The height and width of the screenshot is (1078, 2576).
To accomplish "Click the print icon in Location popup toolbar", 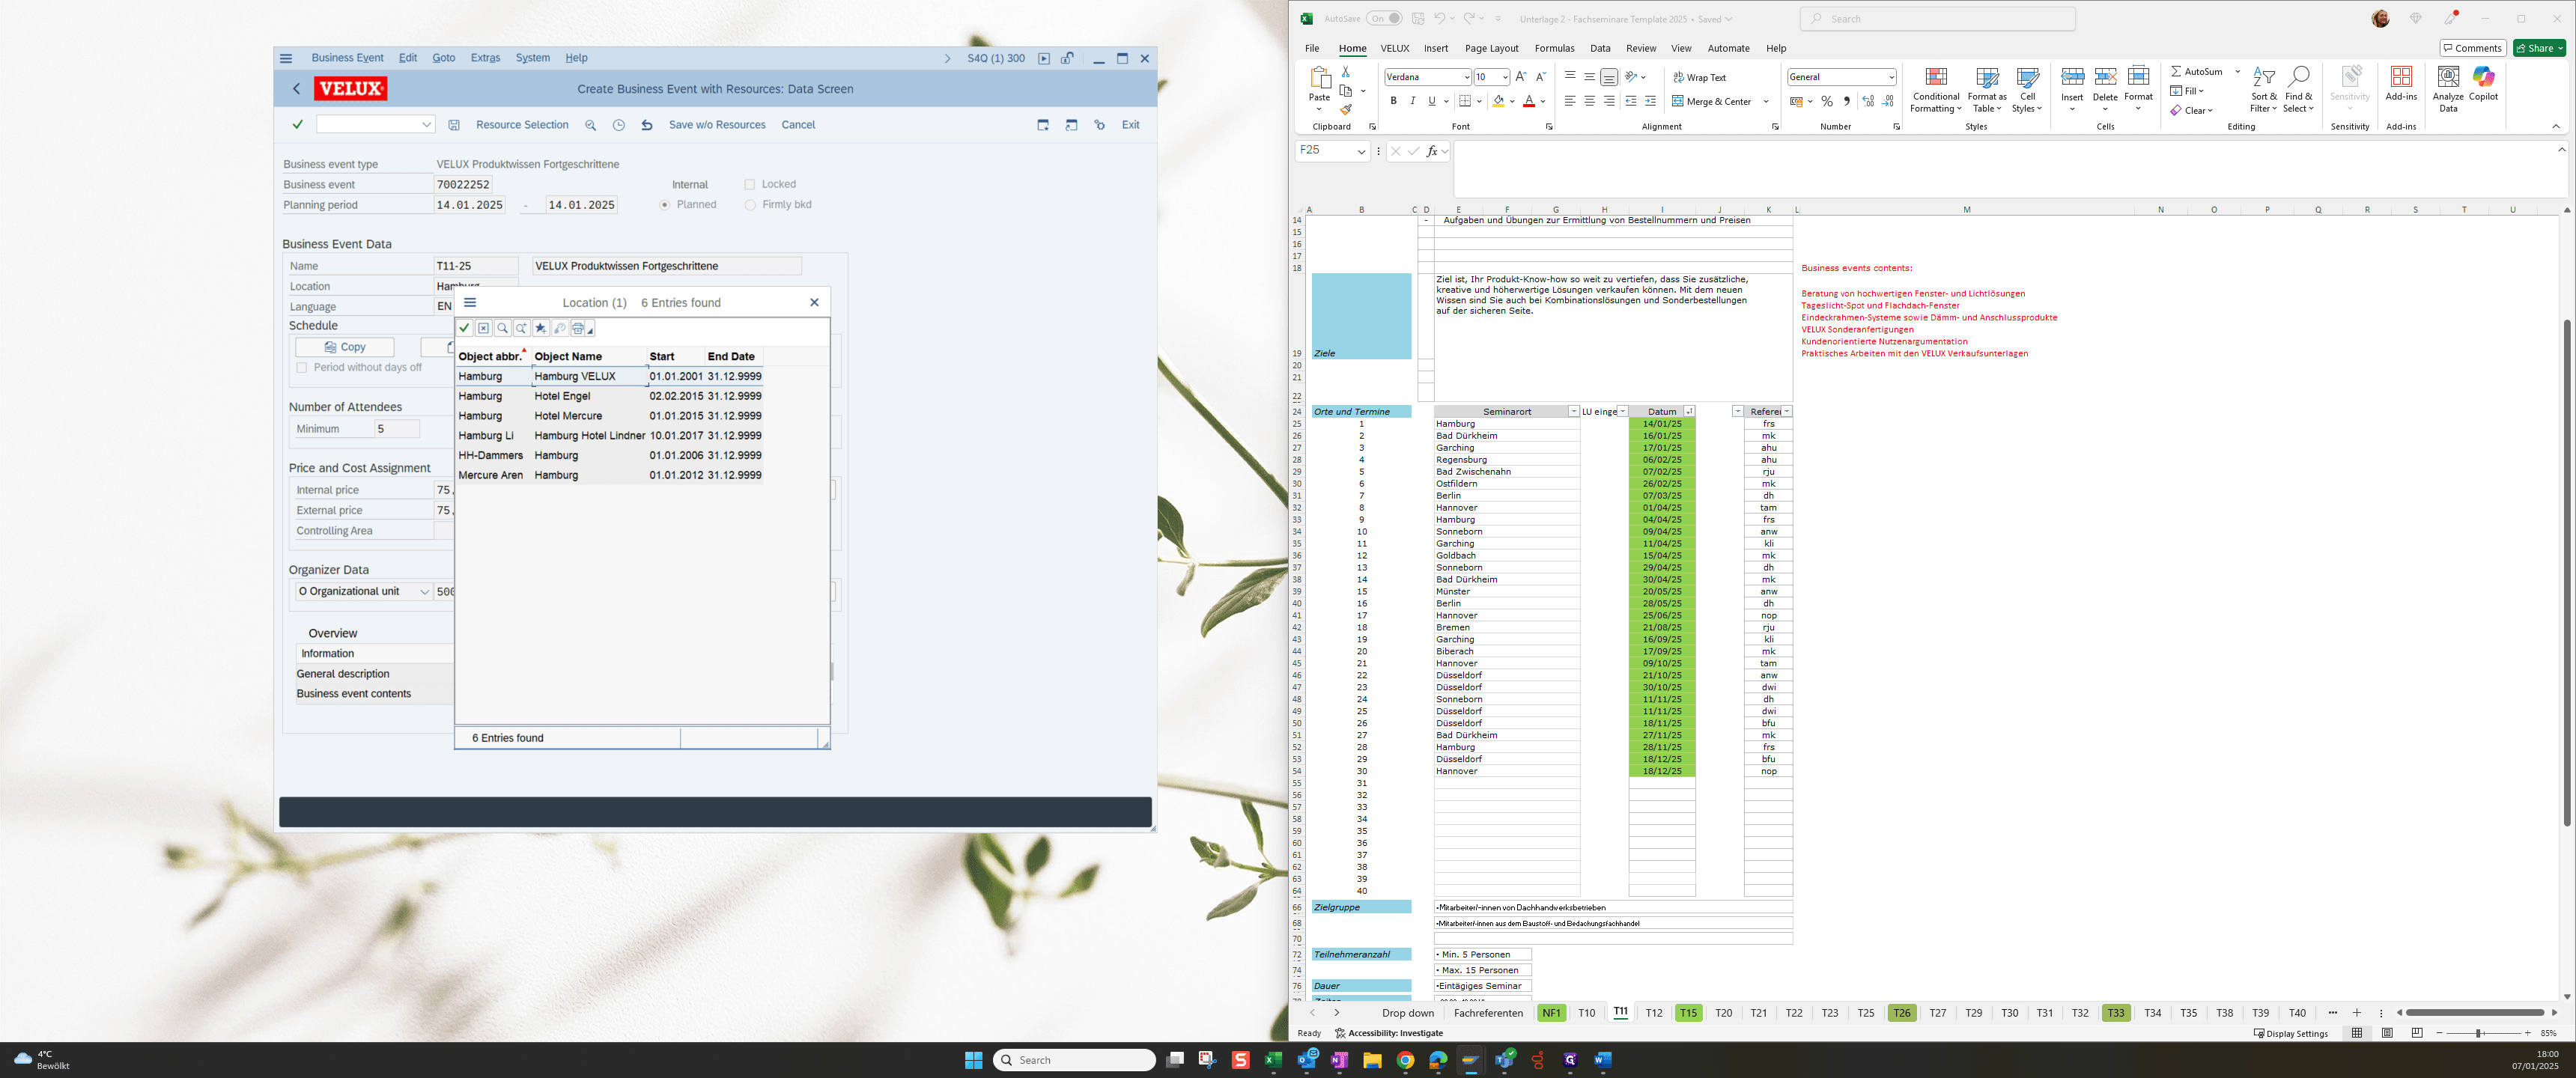I will coord(579,328).
